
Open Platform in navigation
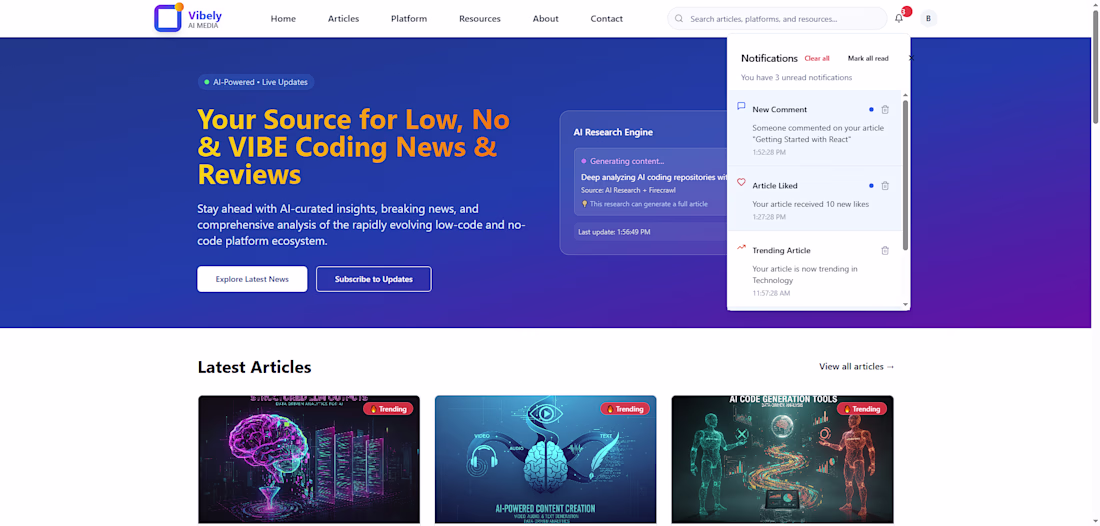pos(409,19)
